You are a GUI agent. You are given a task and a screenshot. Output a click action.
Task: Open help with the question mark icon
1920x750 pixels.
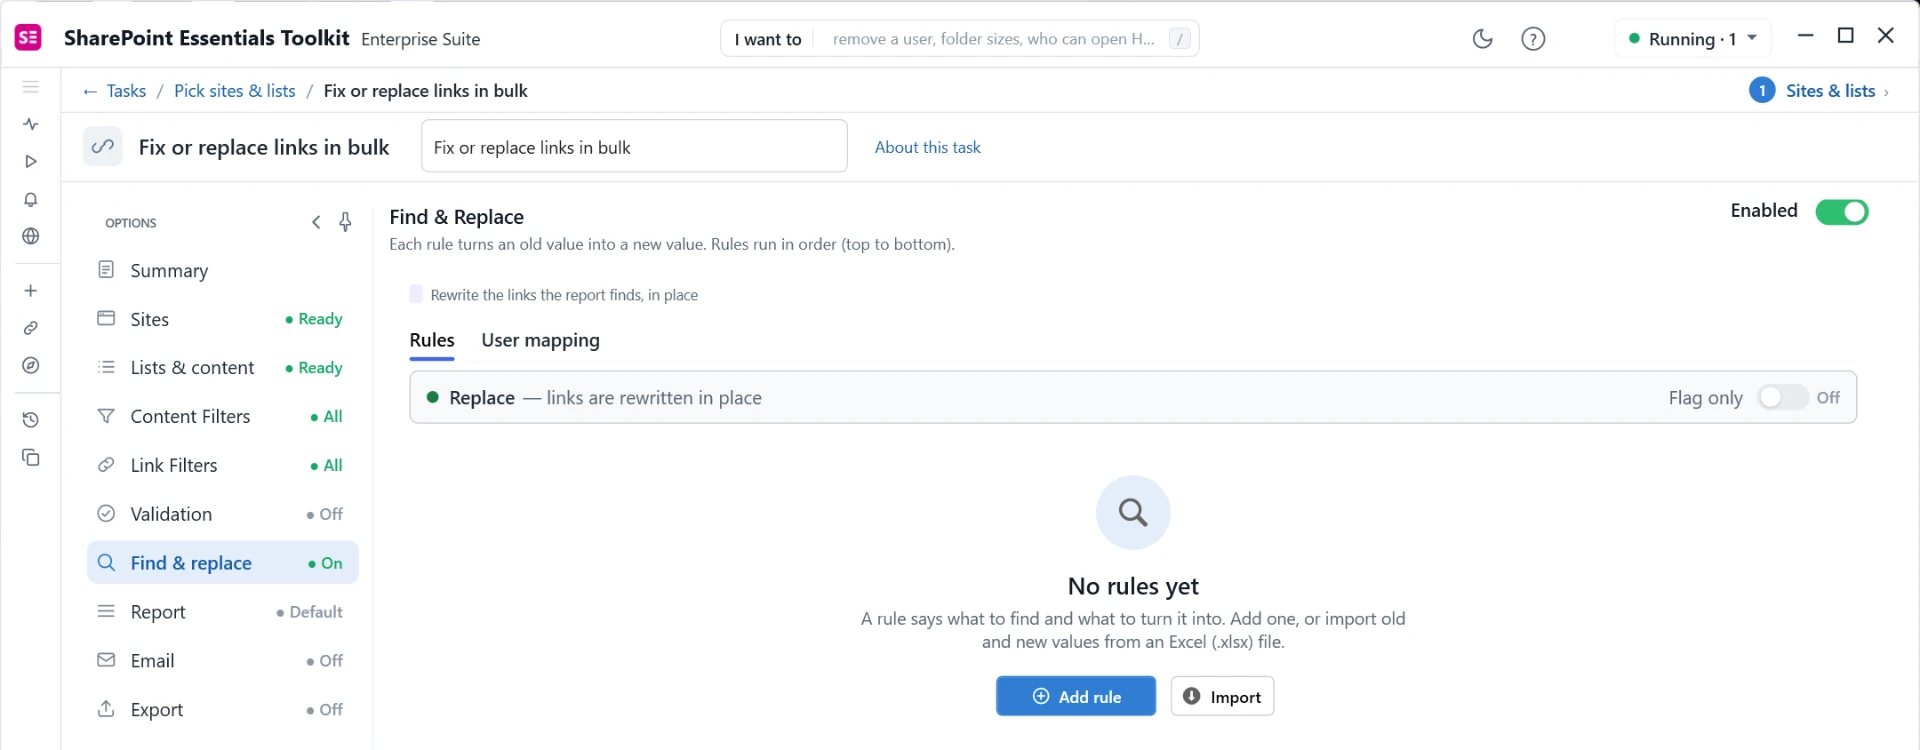click(1533, 39)
